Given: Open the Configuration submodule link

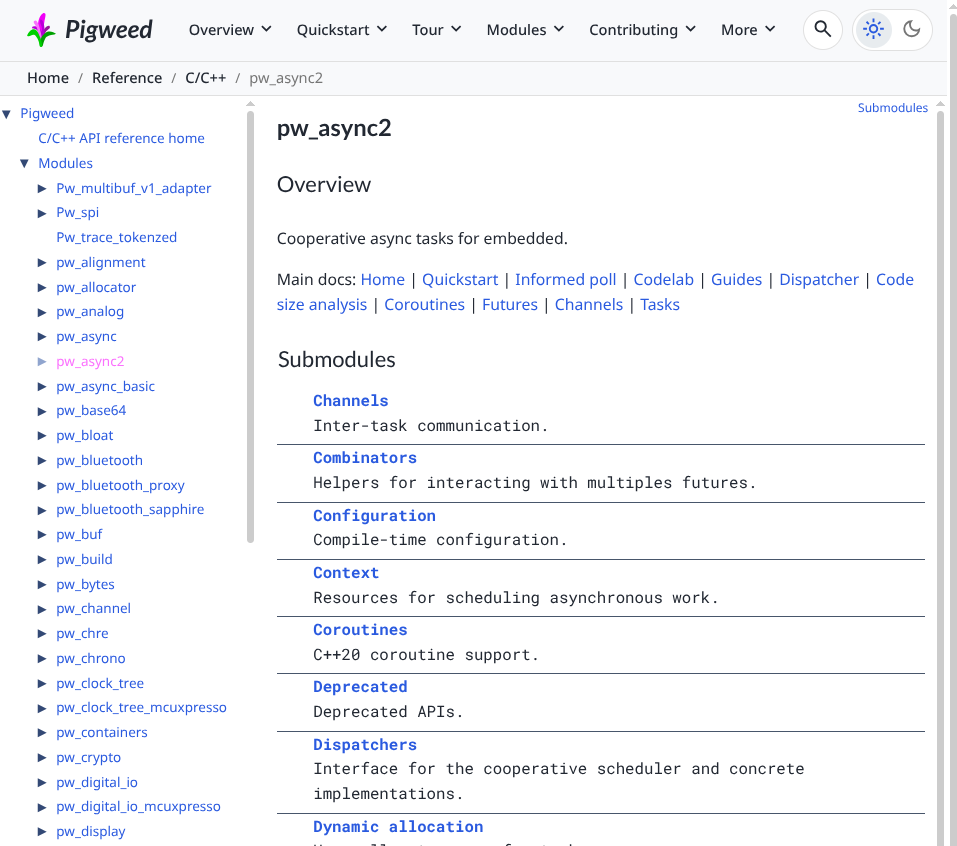Looking at the screenshot, I should (x=374, y=516).
